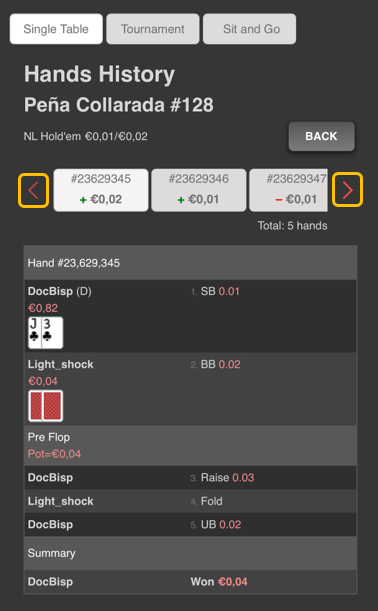Click DocBisp Raise 0.03 action row
This screenshot has height=611, width=378.
tap(191, 477)
